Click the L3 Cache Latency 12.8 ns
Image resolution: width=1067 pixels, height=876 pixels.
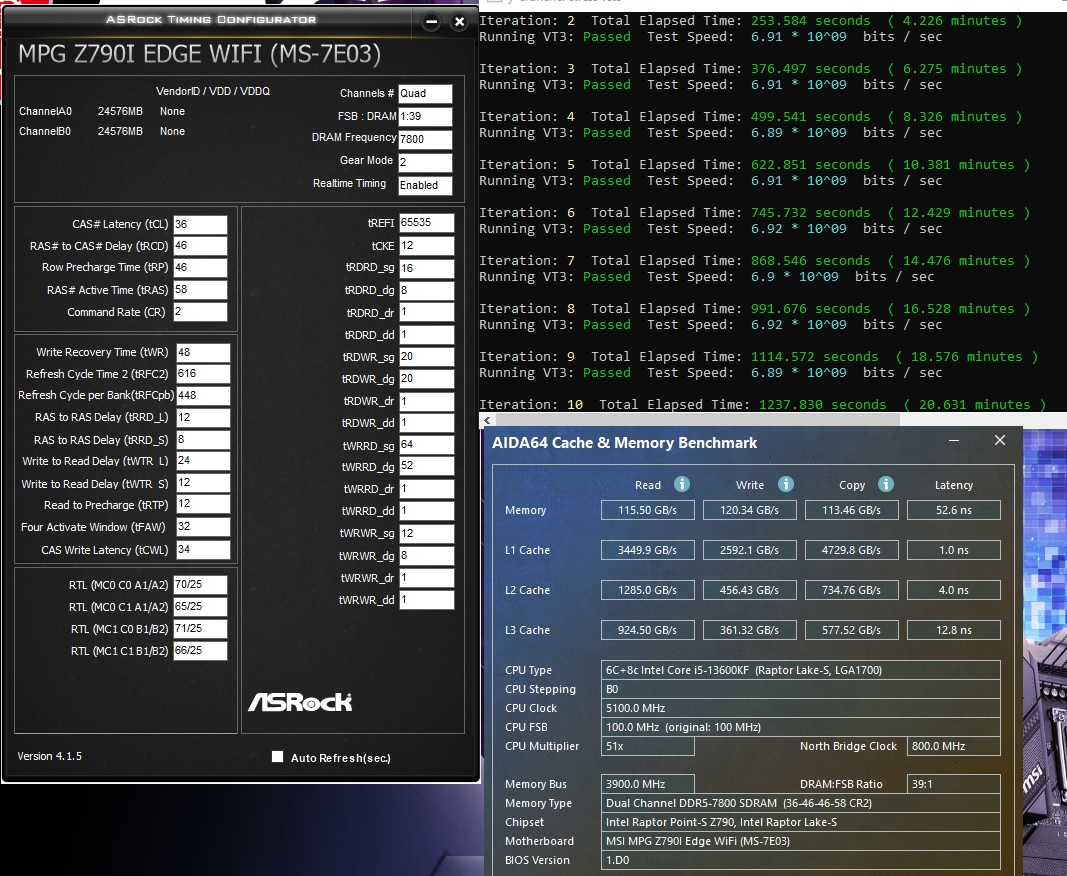(953, 630)
